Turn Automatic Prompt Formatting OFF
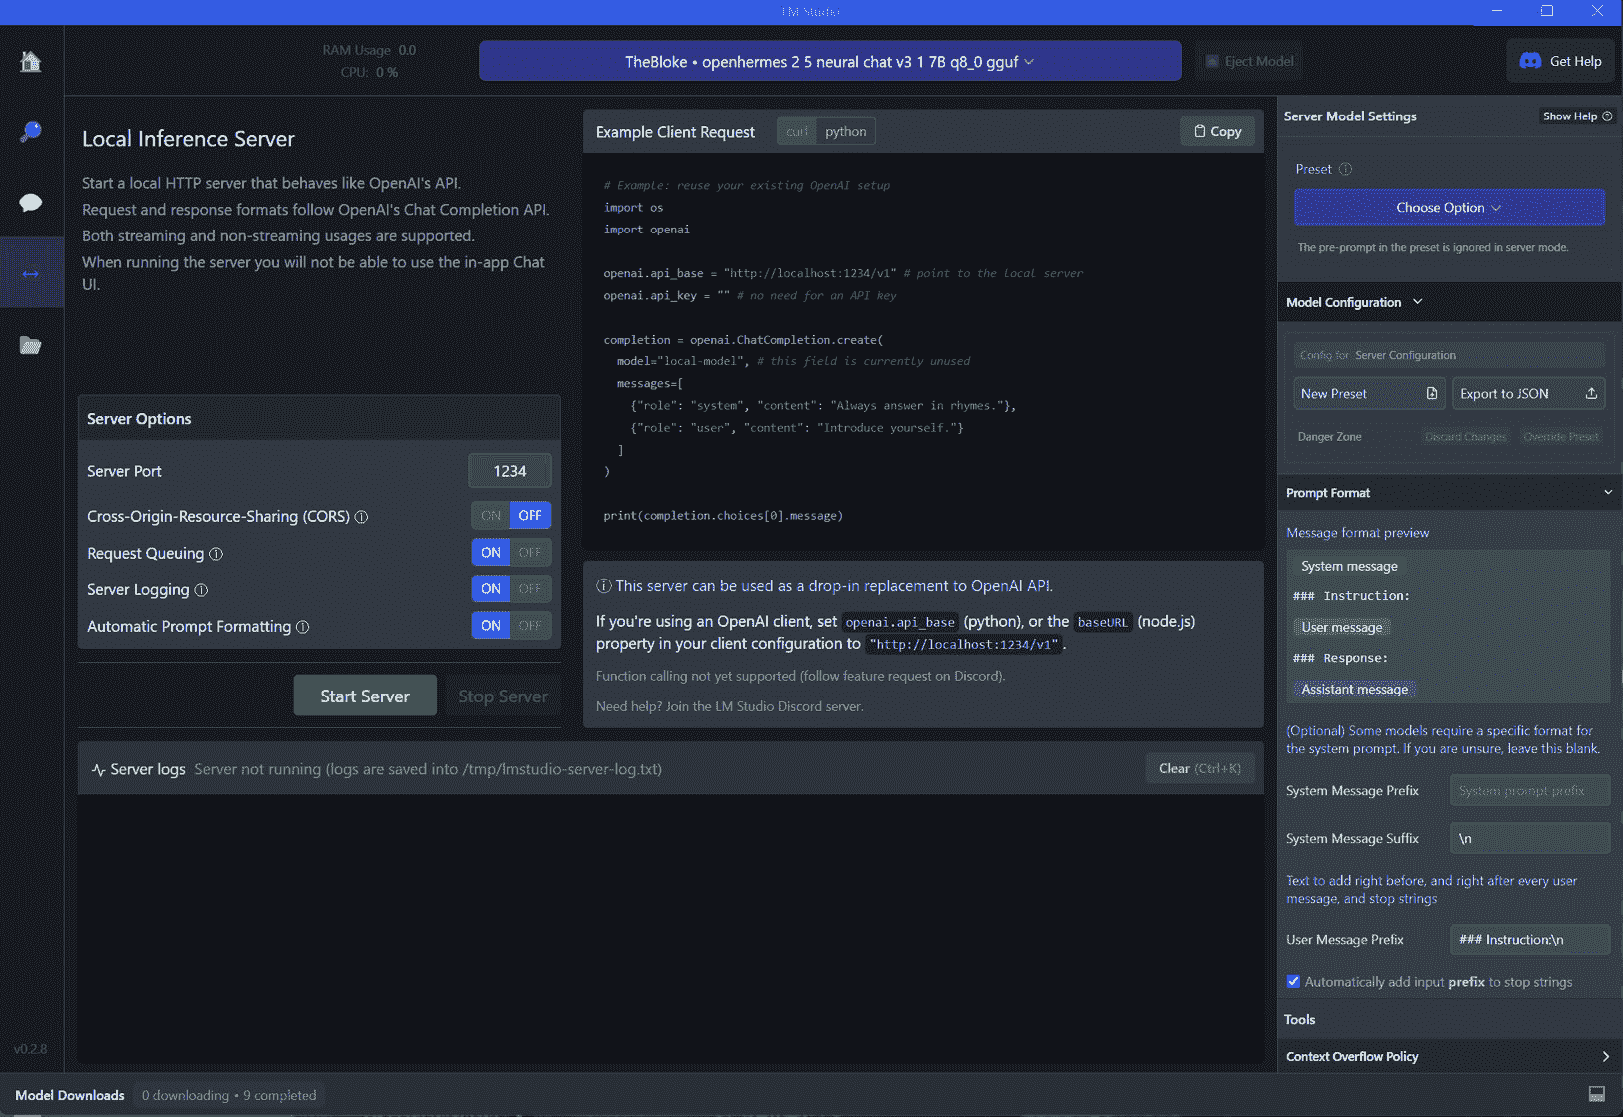This screenshot has width=1623, height=1117. coord(530,626)
